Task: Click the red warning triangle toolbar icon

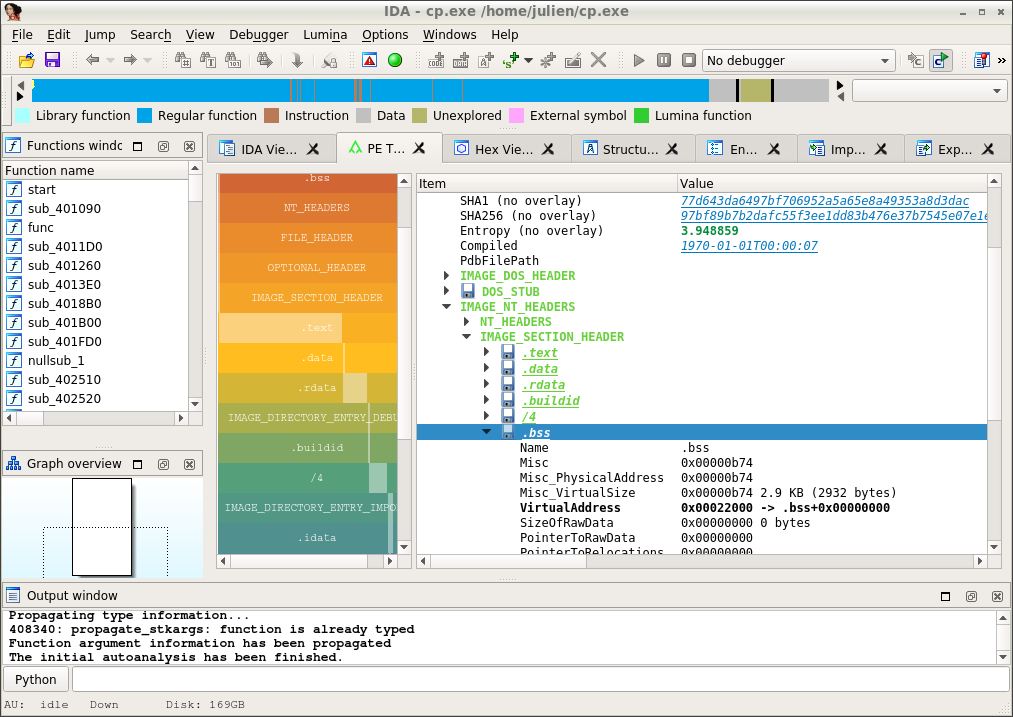Action: click(369, 60)
